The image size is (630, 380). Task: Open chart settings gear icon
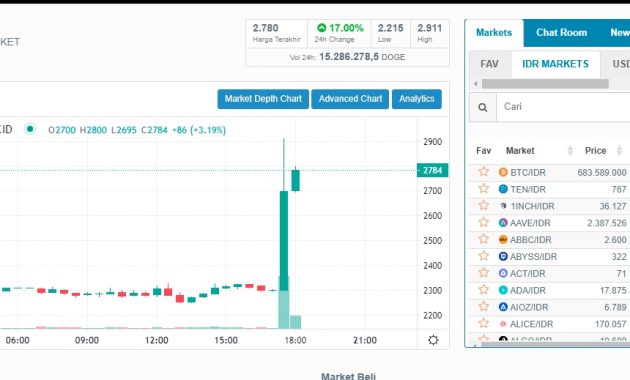pos(433,340)
